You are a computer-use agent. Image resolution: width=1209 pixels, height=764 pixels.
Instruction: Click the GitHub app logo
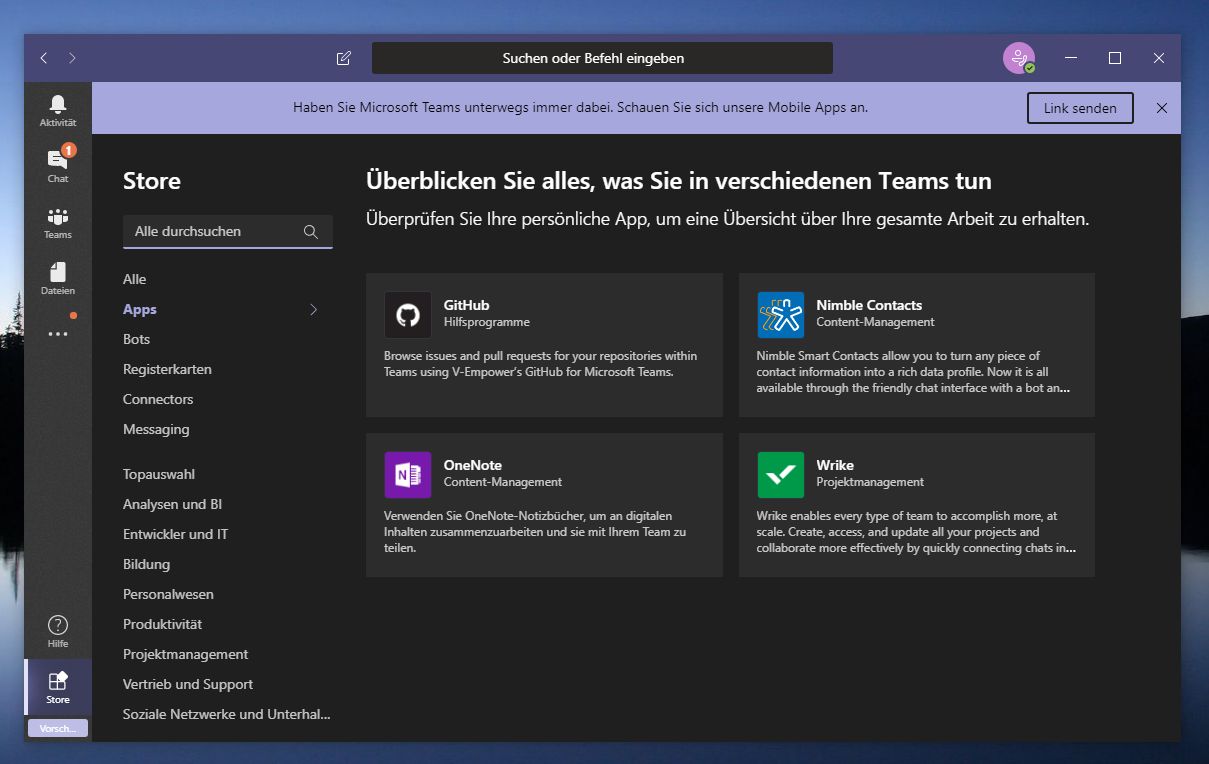pyautogui.click(x=408, y=315)
